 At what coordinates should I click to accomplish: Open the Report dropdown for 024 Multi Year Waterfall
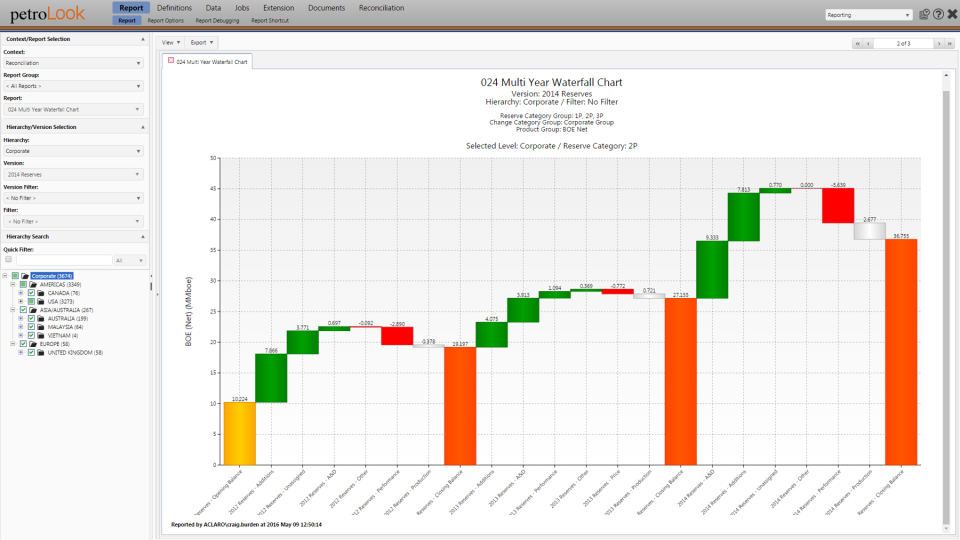pyautogui.click(x=73, y=110)
